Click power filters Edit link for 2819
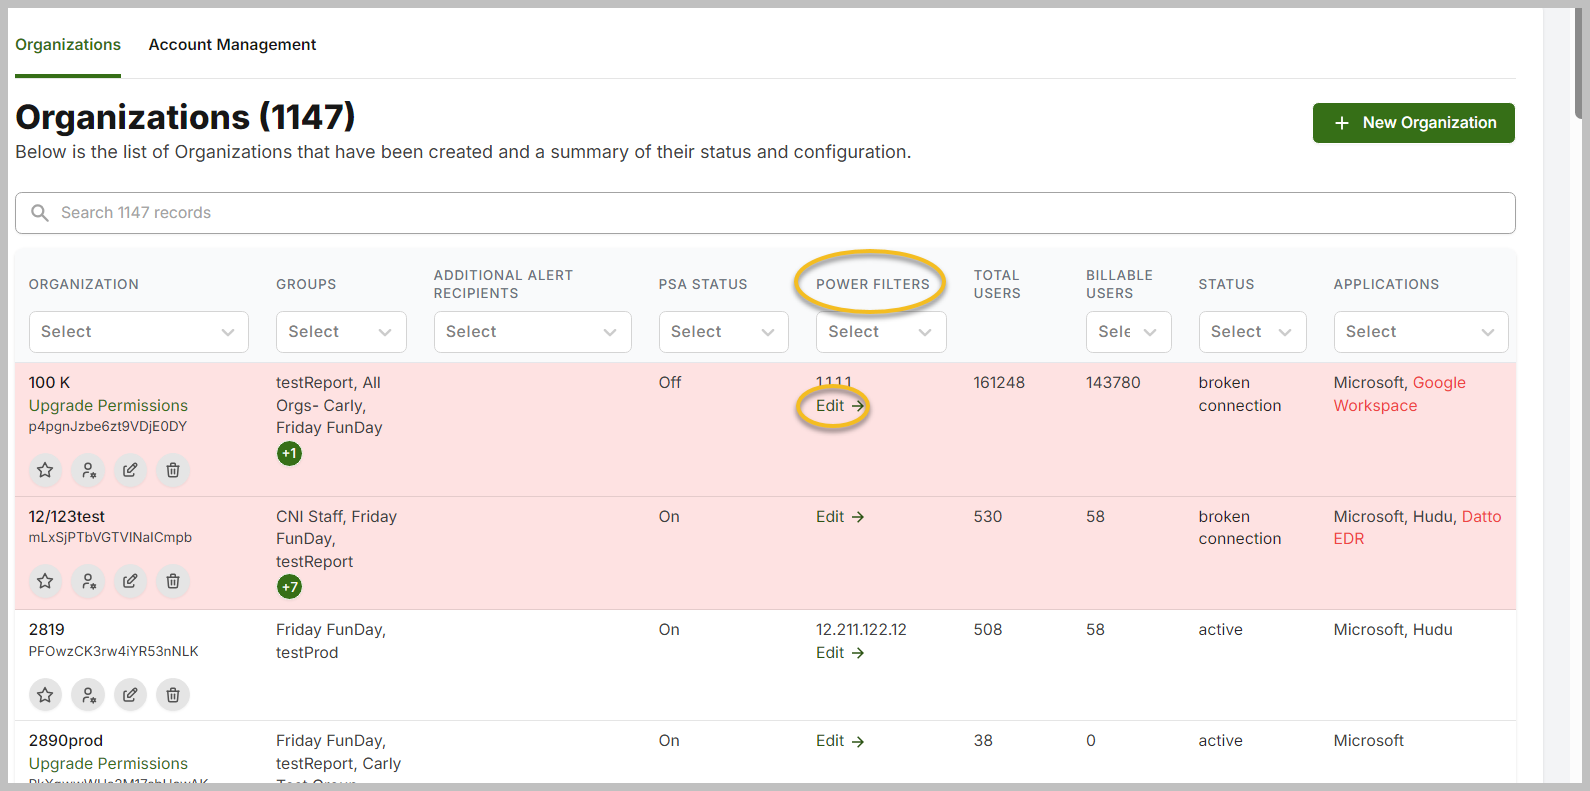 pos(840,653)
